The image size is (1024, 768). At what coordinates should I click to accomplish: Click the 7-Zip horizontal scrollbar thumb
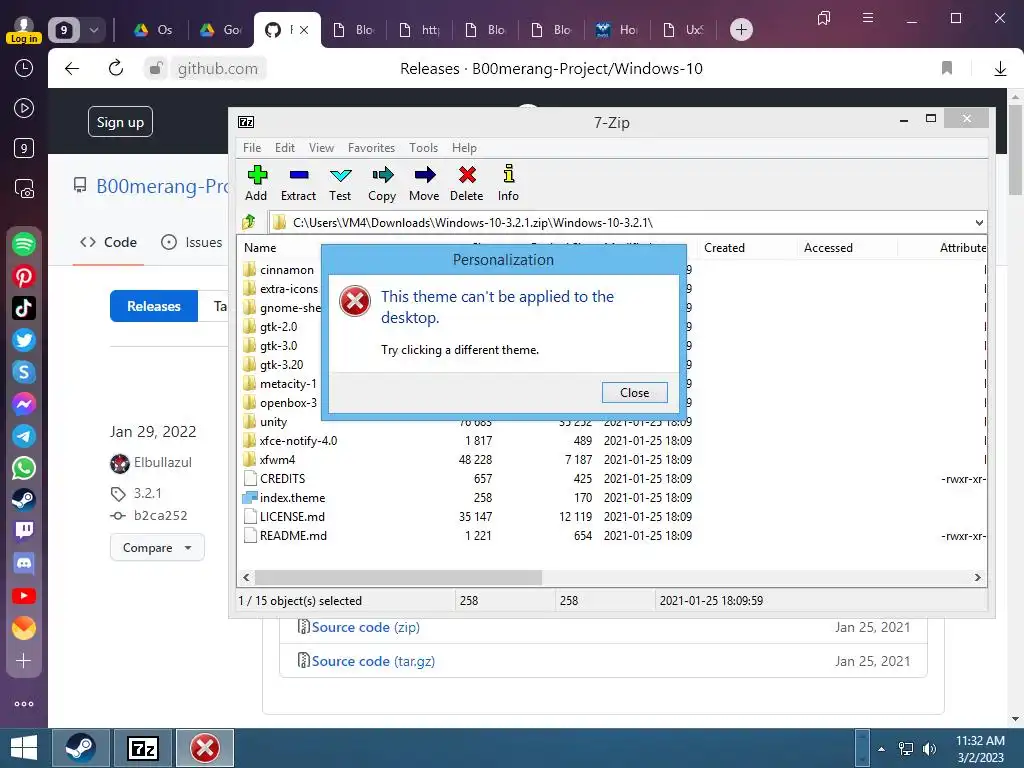[x=398, y=577]
